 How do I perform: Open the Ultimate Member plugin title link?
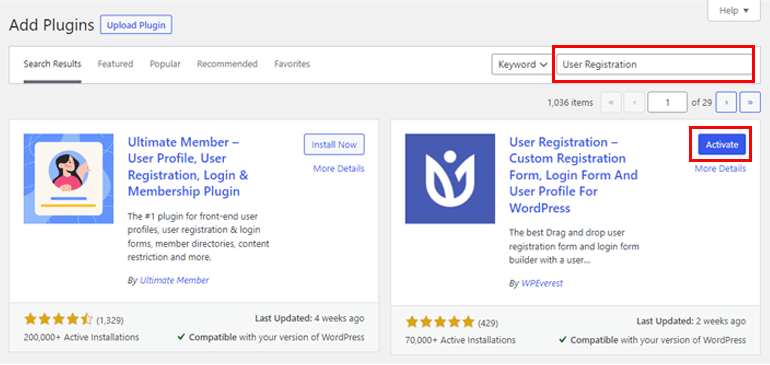click(188, 167)
